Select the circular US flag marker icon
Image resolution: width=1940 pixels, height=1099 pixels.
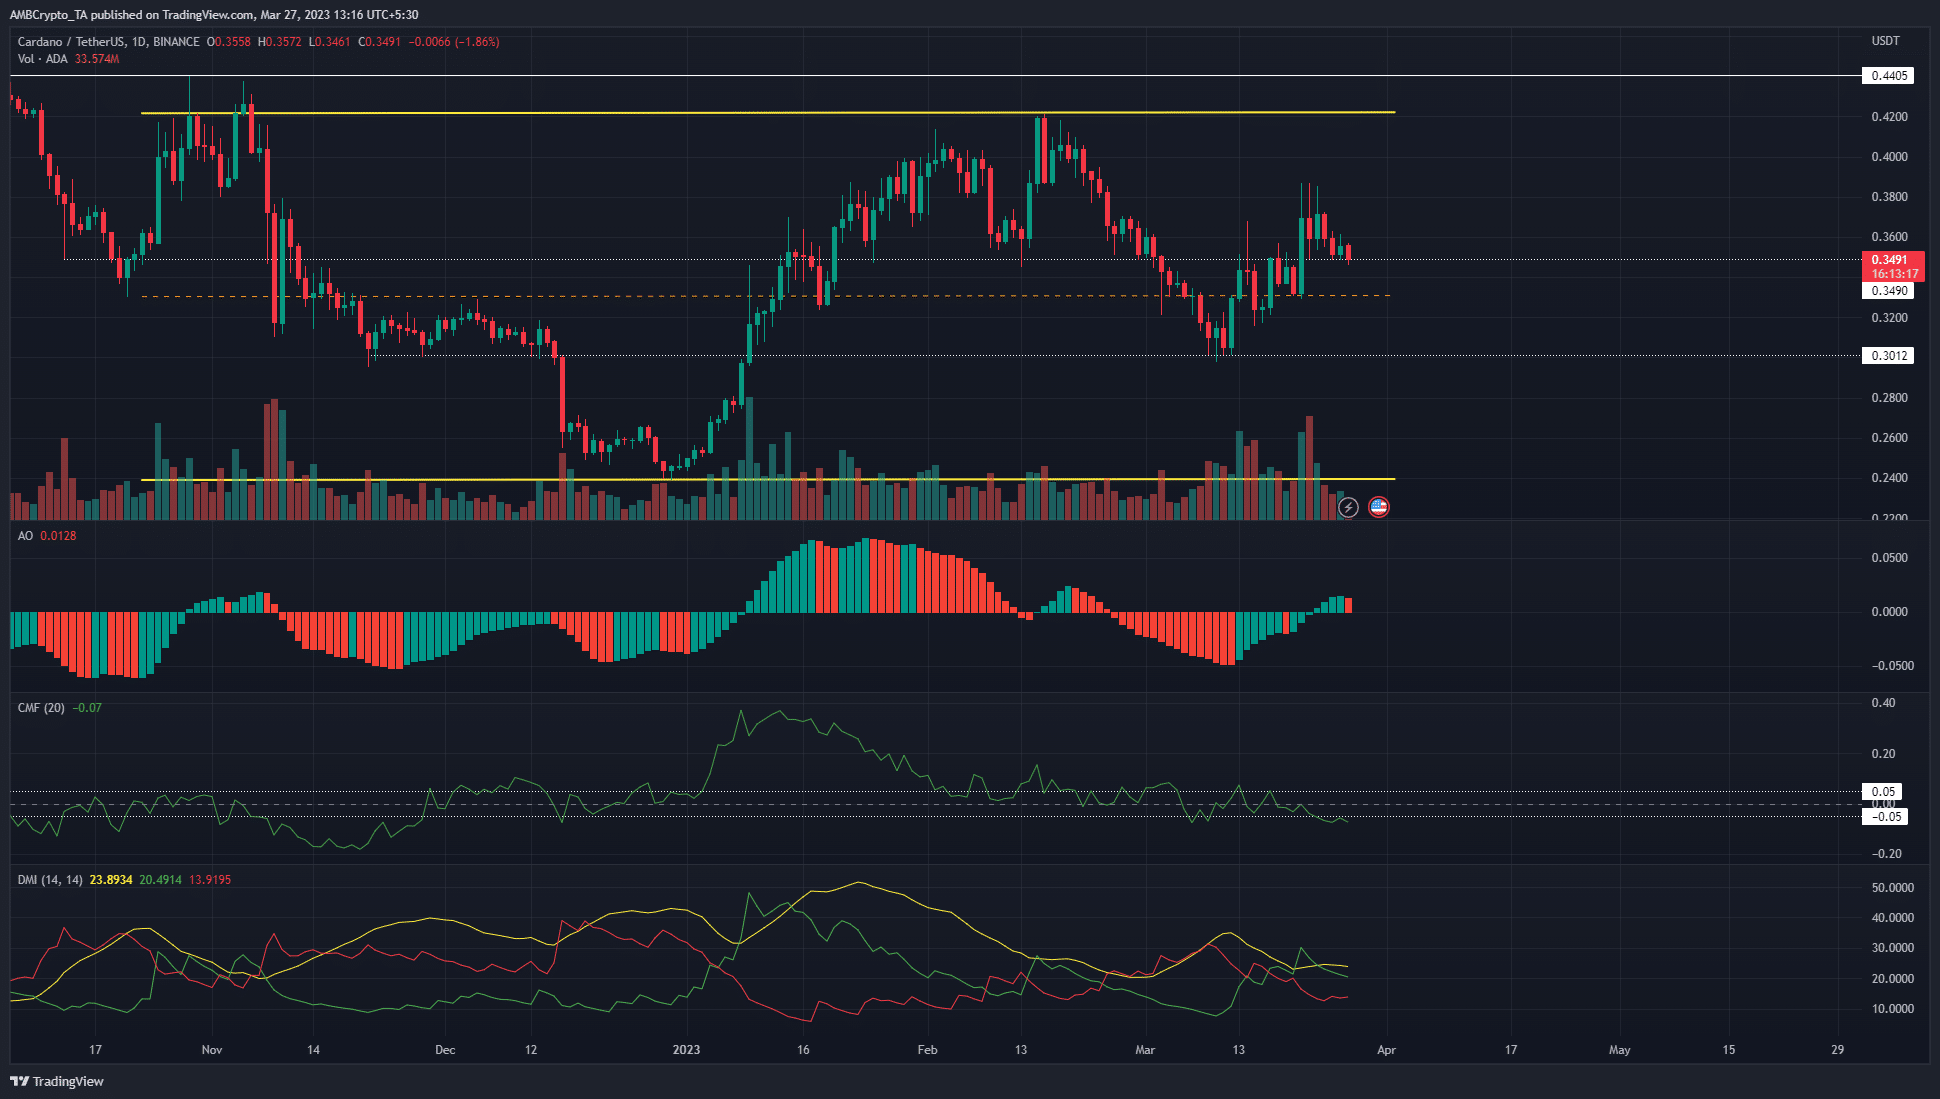tap(1378, 507)
